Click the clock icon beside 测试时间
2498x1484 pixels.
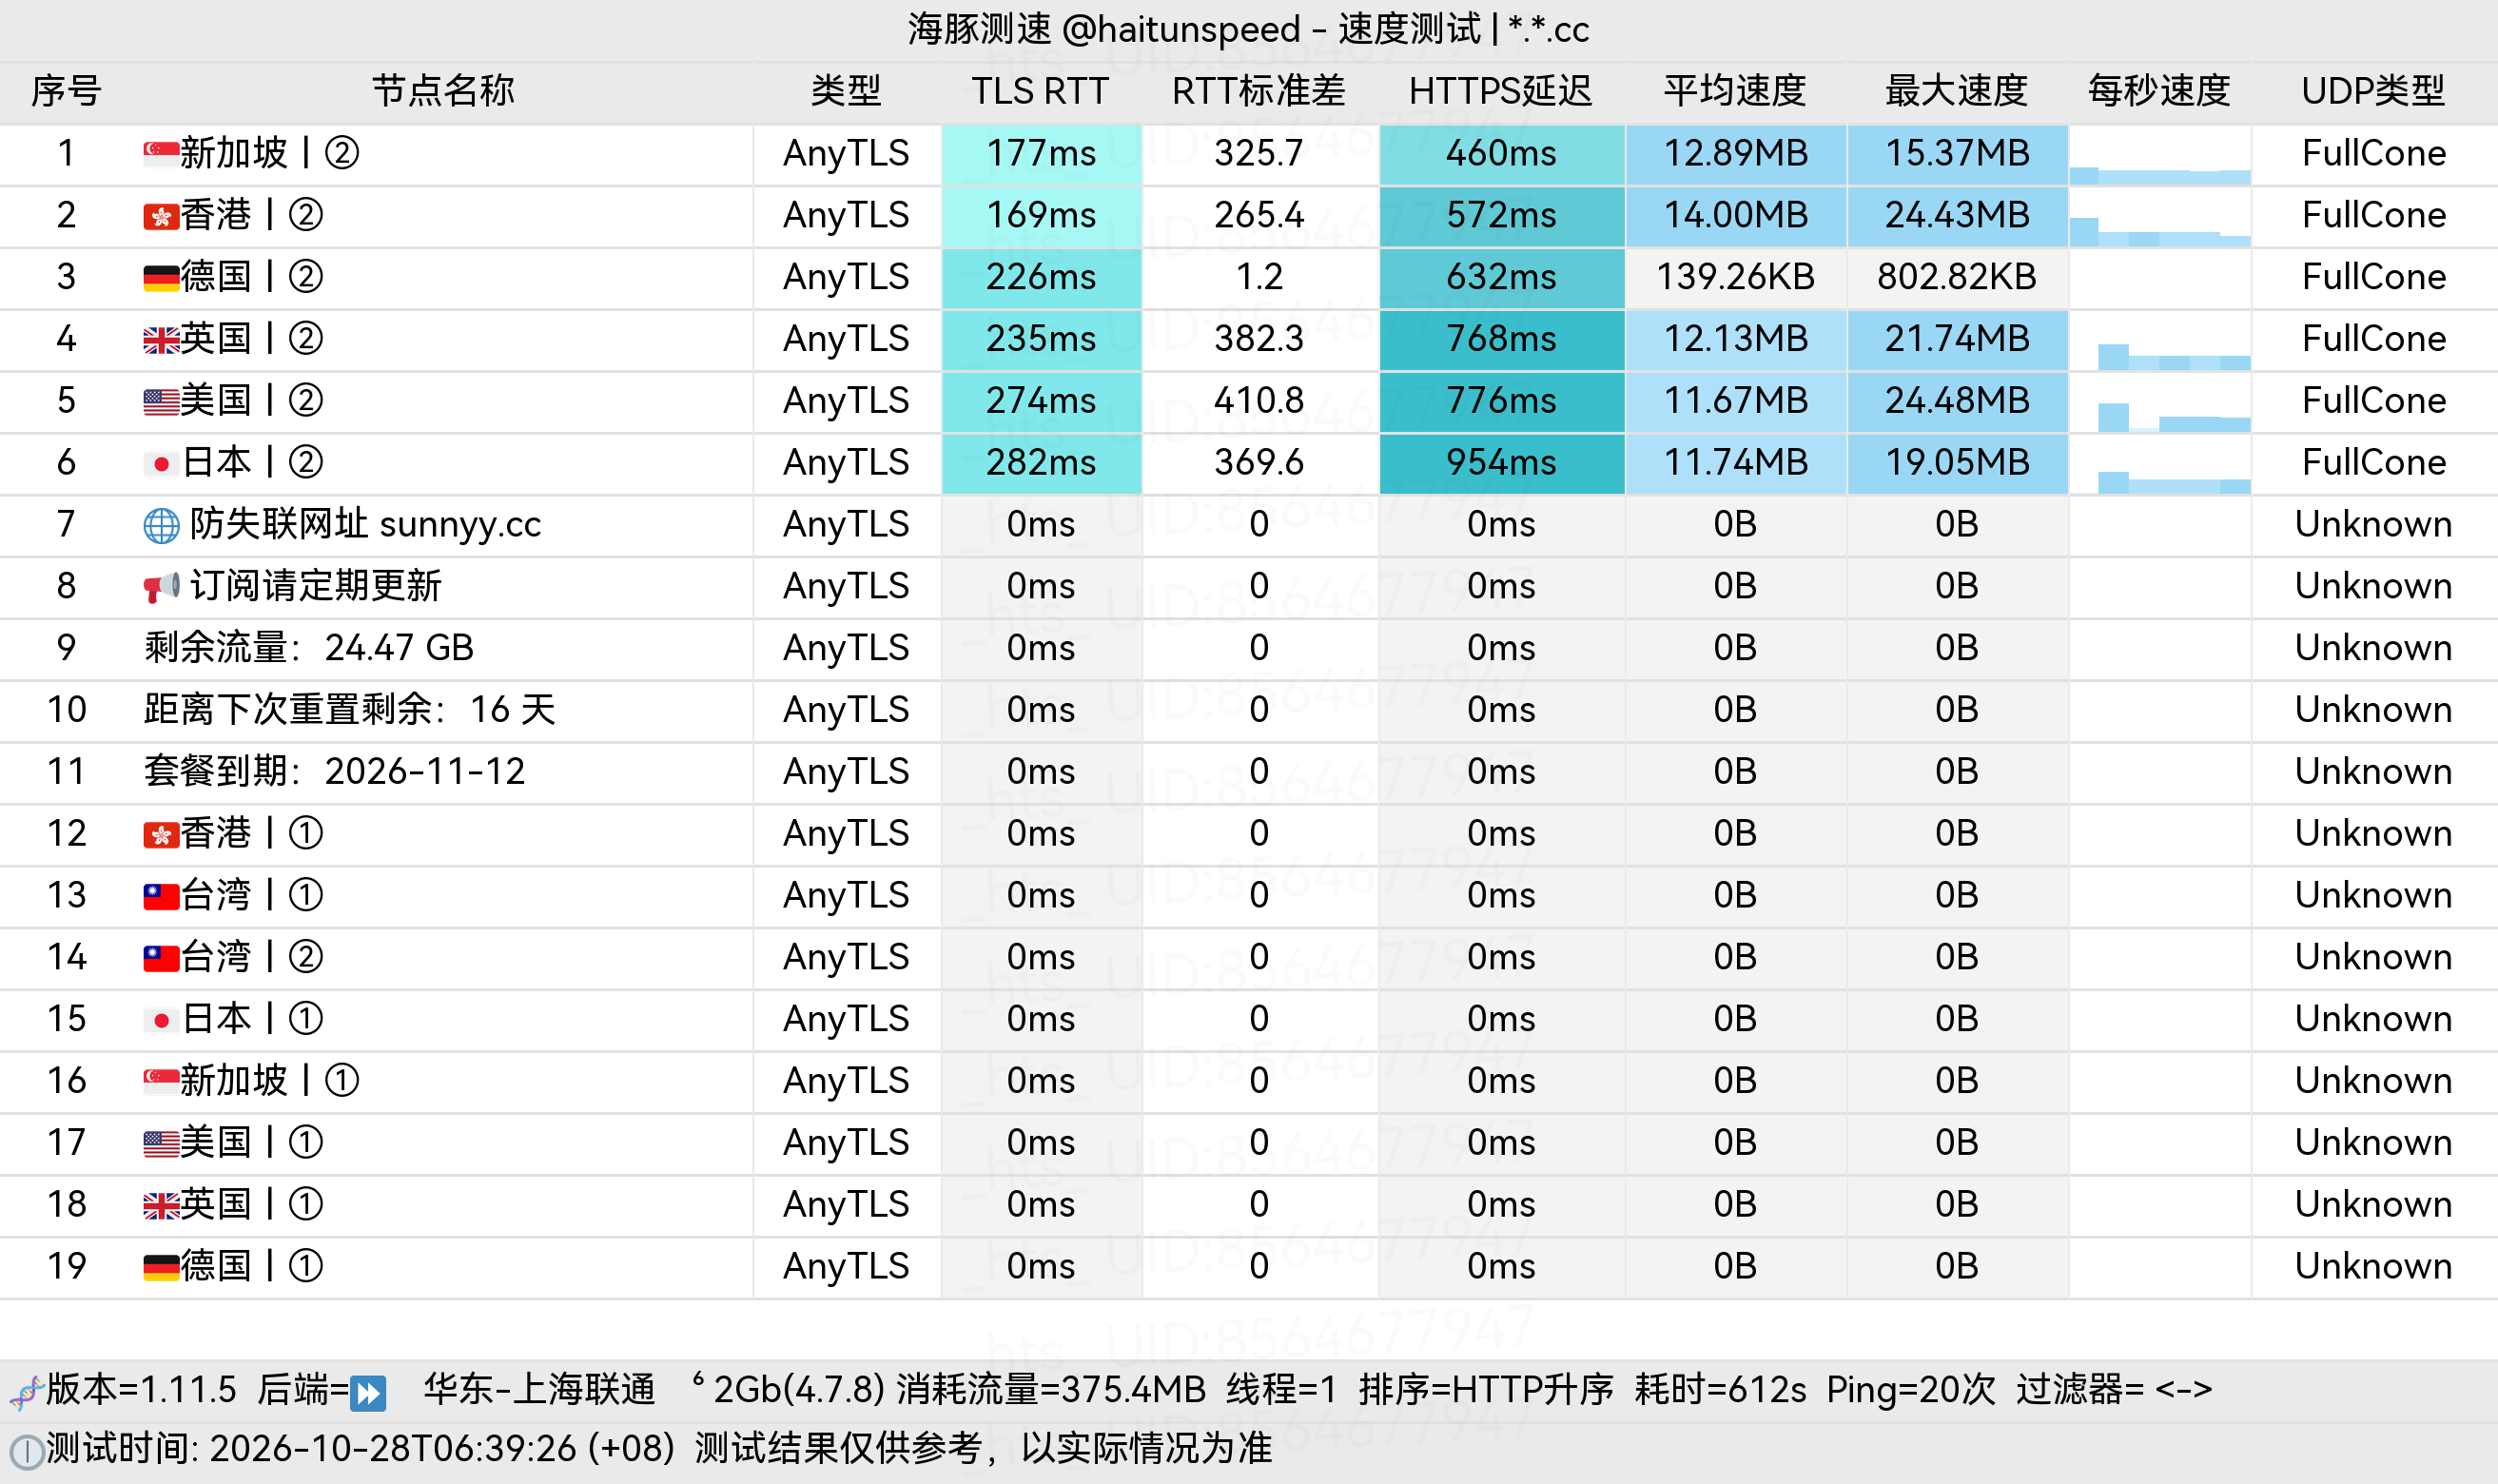pos(26,1451)
